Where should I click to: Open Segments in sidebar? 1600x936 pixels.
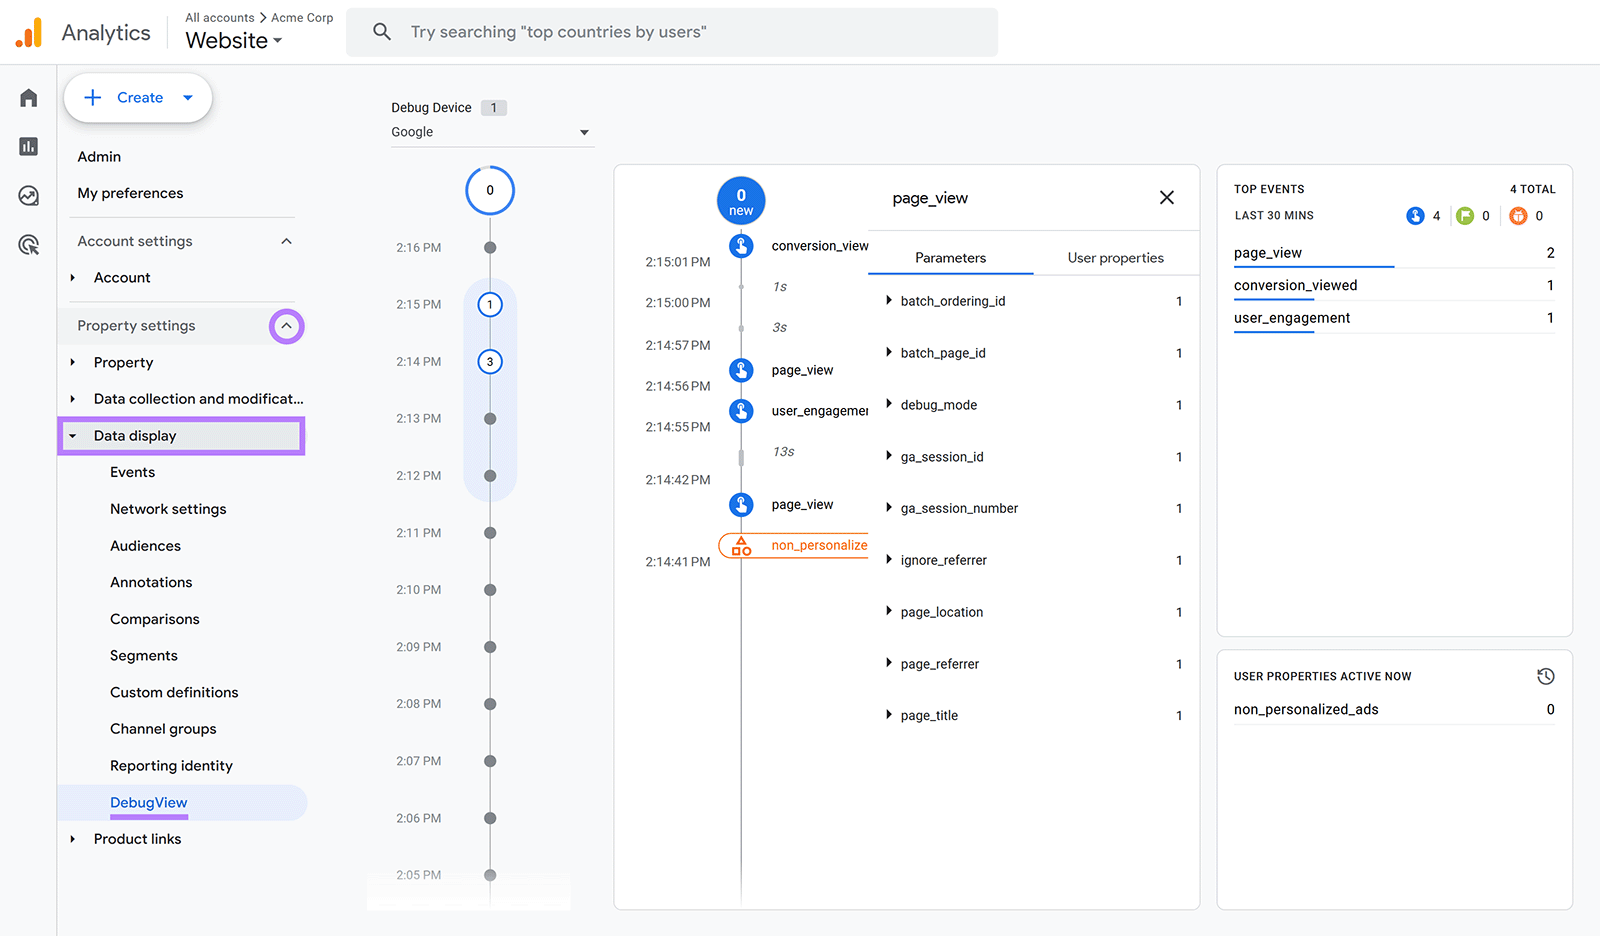tap(144, 656)
